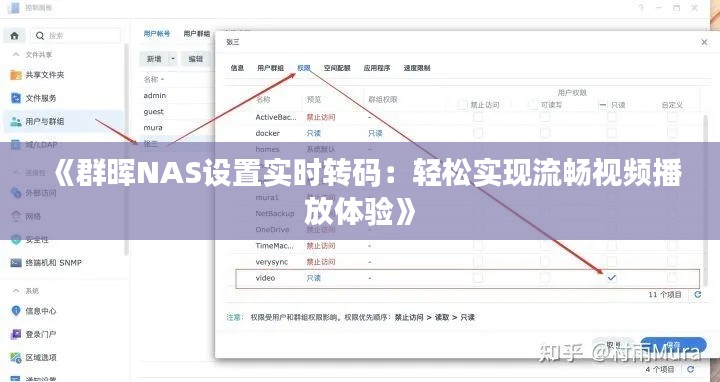Image resolution: width=720 pixels, height=382 pixels.
Task: Refresh the permissions list beside 11 个项目
Action: point(698,295)
